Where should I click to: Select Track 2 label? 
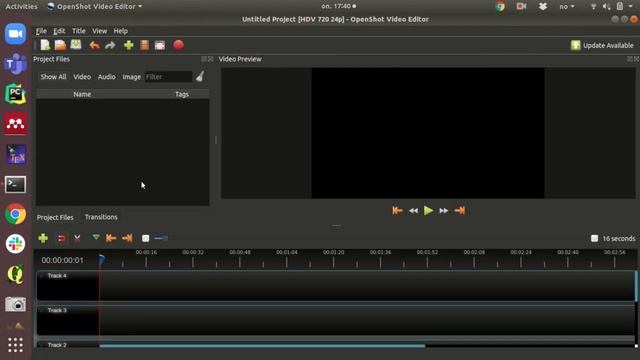pos(57,345)
